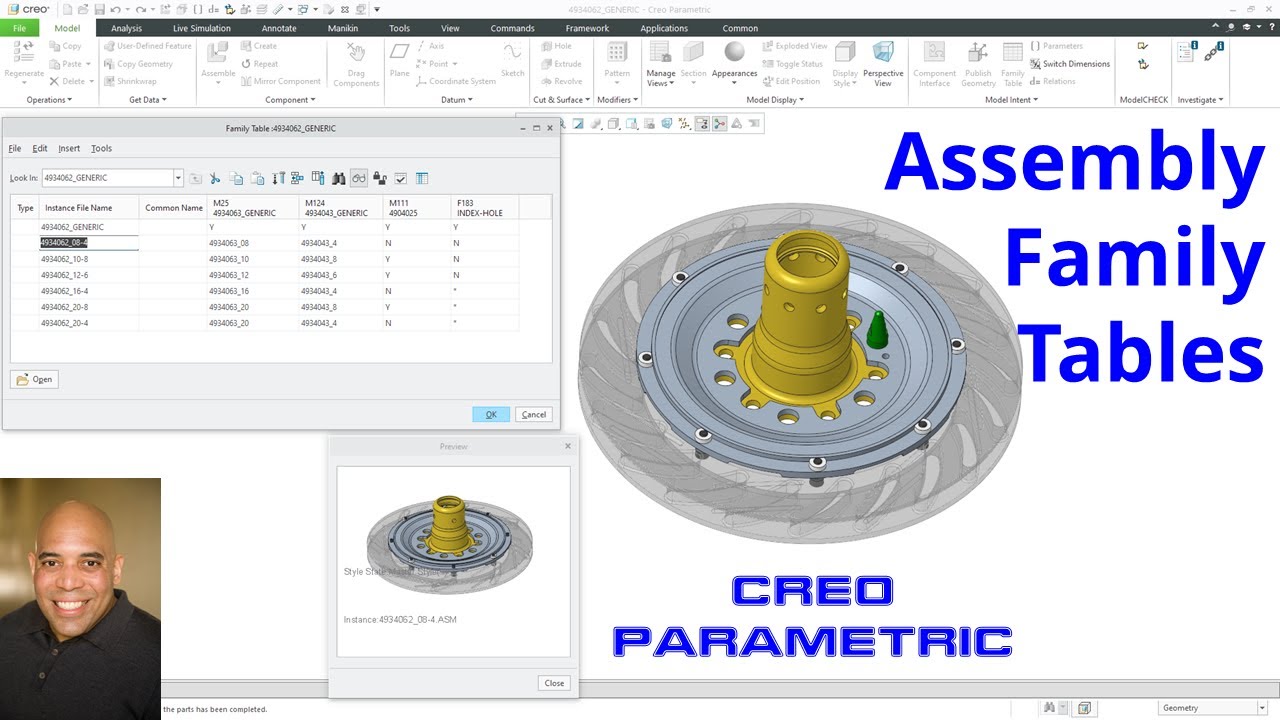The height and width of the screenshot is (720, 1280).
Task: Open the Look In dropdown
Action: tap(178, 178)
